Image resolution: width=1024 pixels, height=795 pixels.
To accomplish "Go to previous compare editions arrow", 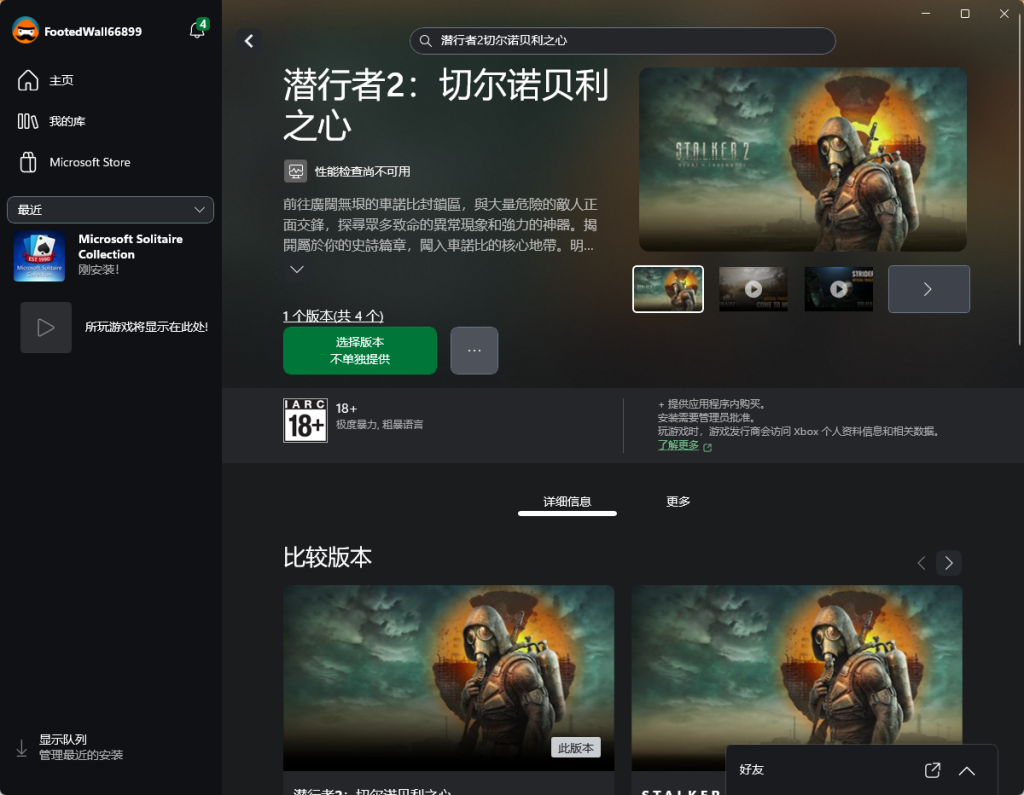I will pyautogui.click(x=921, y=563).
